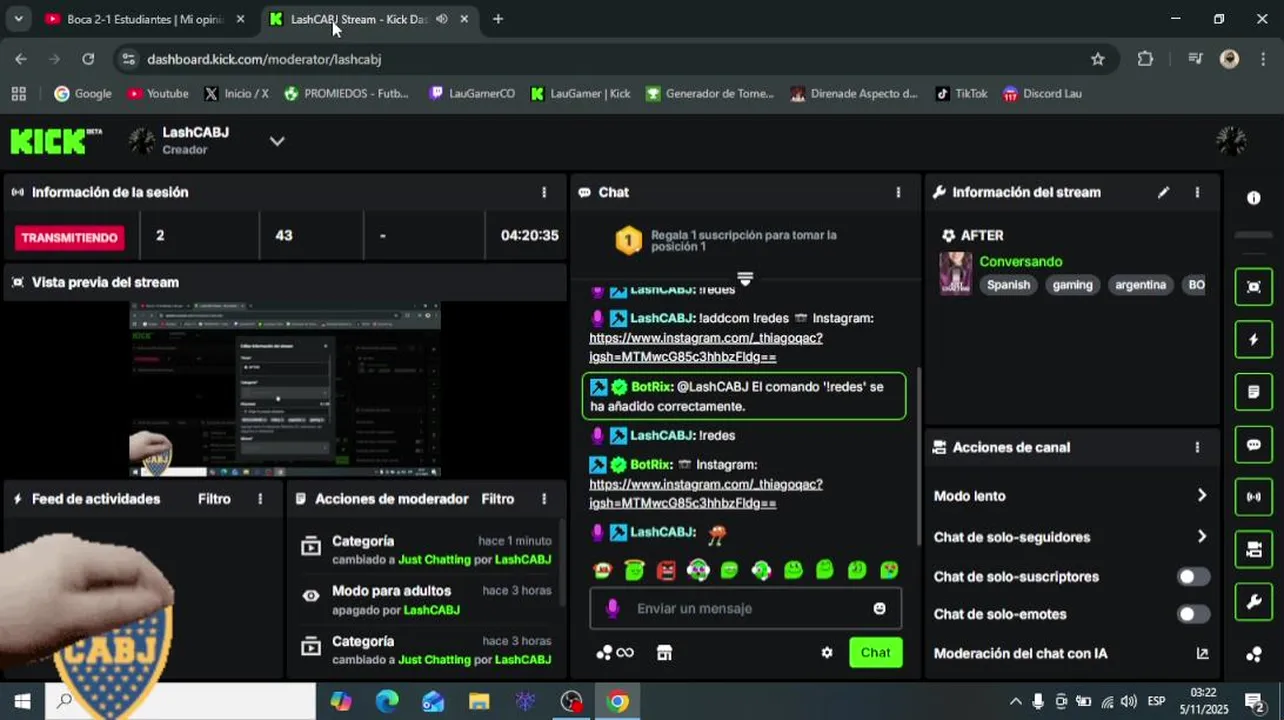Click the stream preview thumbnail
This screenshot has width=1284, height=720.
(x=285, y=390)
